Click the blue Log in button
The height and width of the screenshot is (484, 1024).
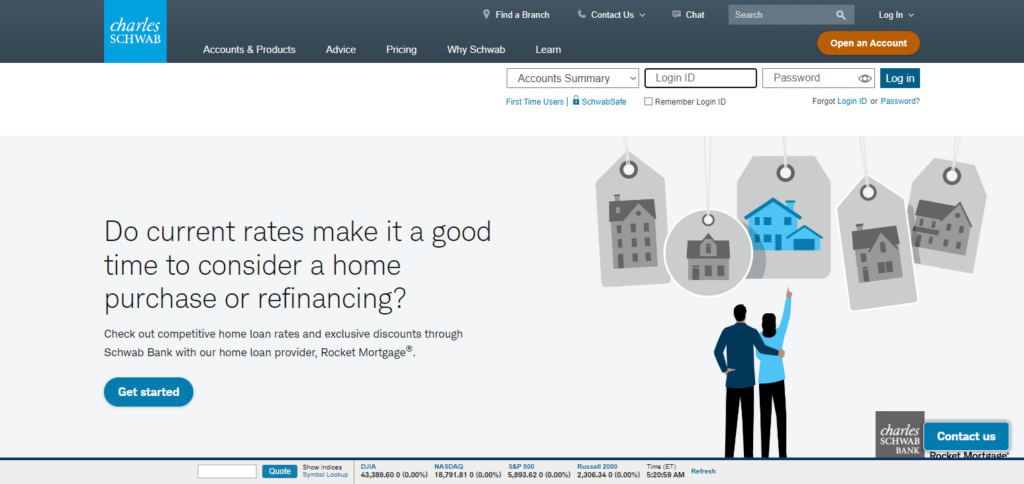coord(899,78)
